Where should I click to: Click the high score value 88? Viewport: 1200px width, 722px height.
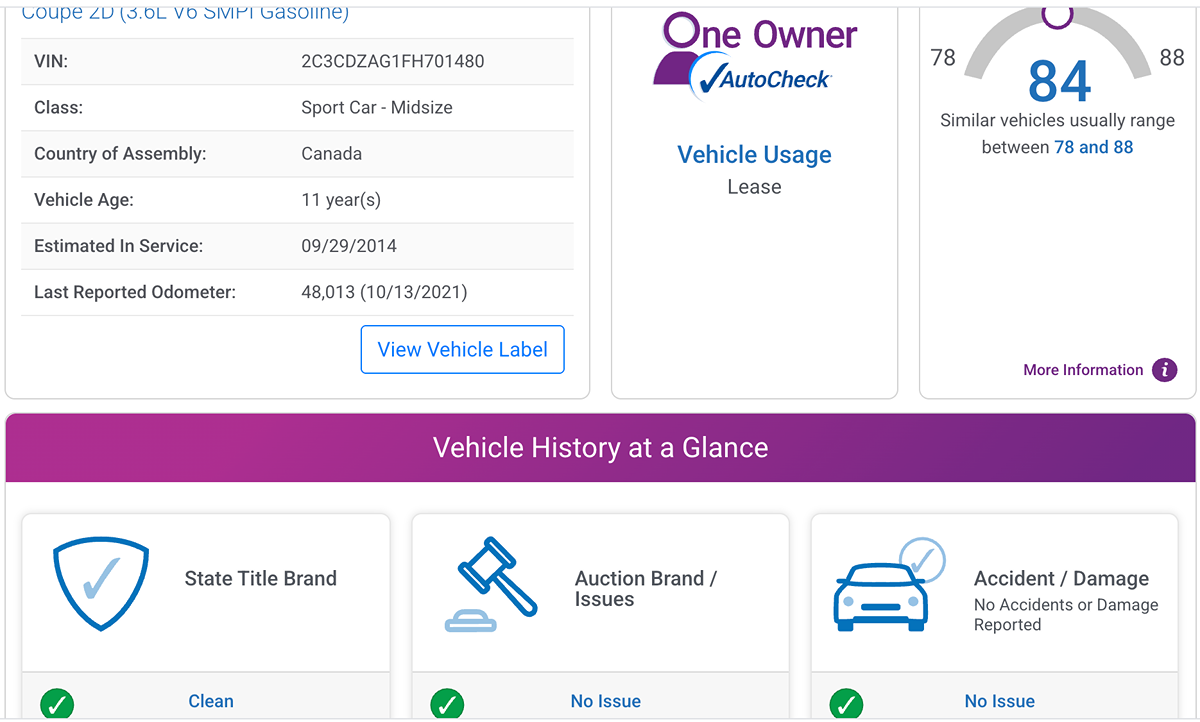(x=1172, y=58)
